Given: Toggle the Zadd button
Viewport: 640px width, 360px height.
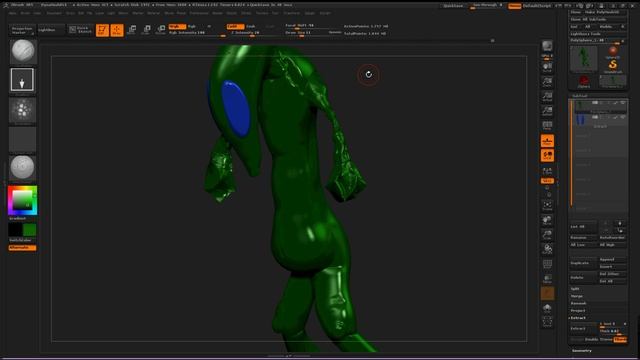Looking at the screenshot, I should click(x=235, y=27).
